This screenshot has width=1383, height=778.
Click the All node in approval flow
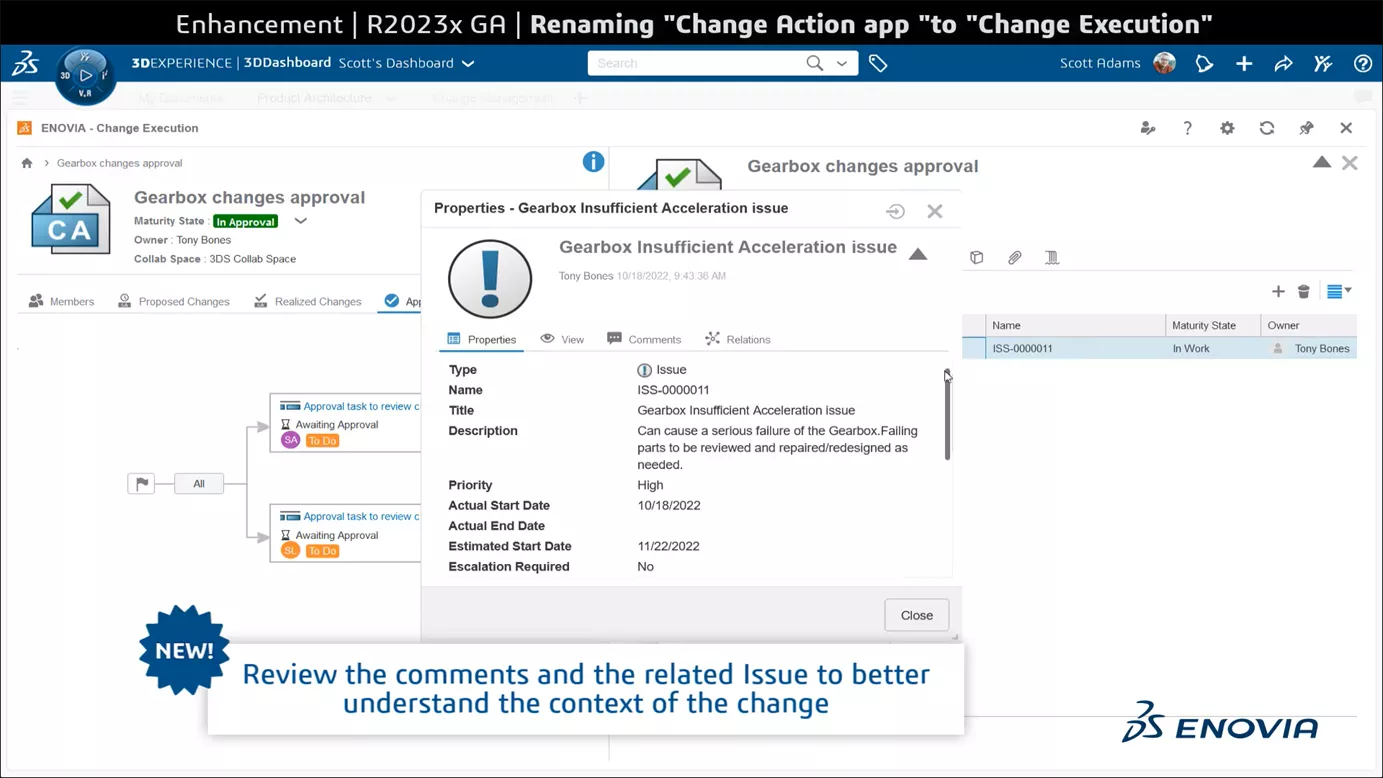click(199, 484)
